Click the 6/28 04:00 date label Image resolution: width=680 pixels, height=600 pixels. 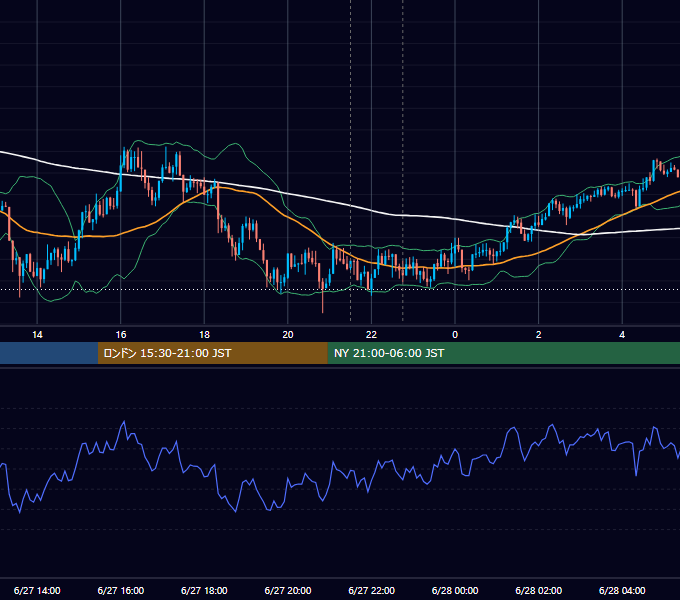click(622, 590)
